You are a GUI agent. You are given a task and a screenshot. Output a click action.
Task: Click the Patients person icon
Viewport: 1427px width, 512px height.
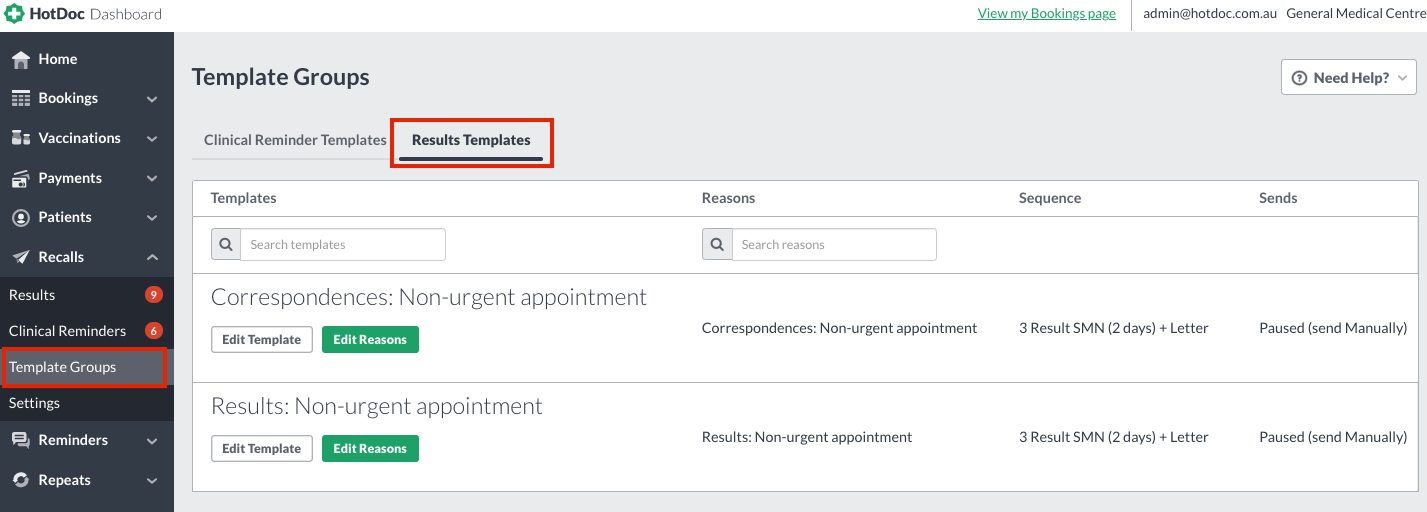[x=20, y=217]
